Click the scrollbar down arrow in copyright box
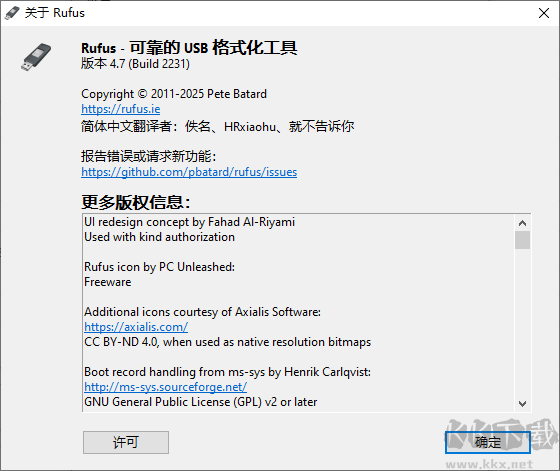The width and height of the screenshot is (560, 471). coord(522,404)
